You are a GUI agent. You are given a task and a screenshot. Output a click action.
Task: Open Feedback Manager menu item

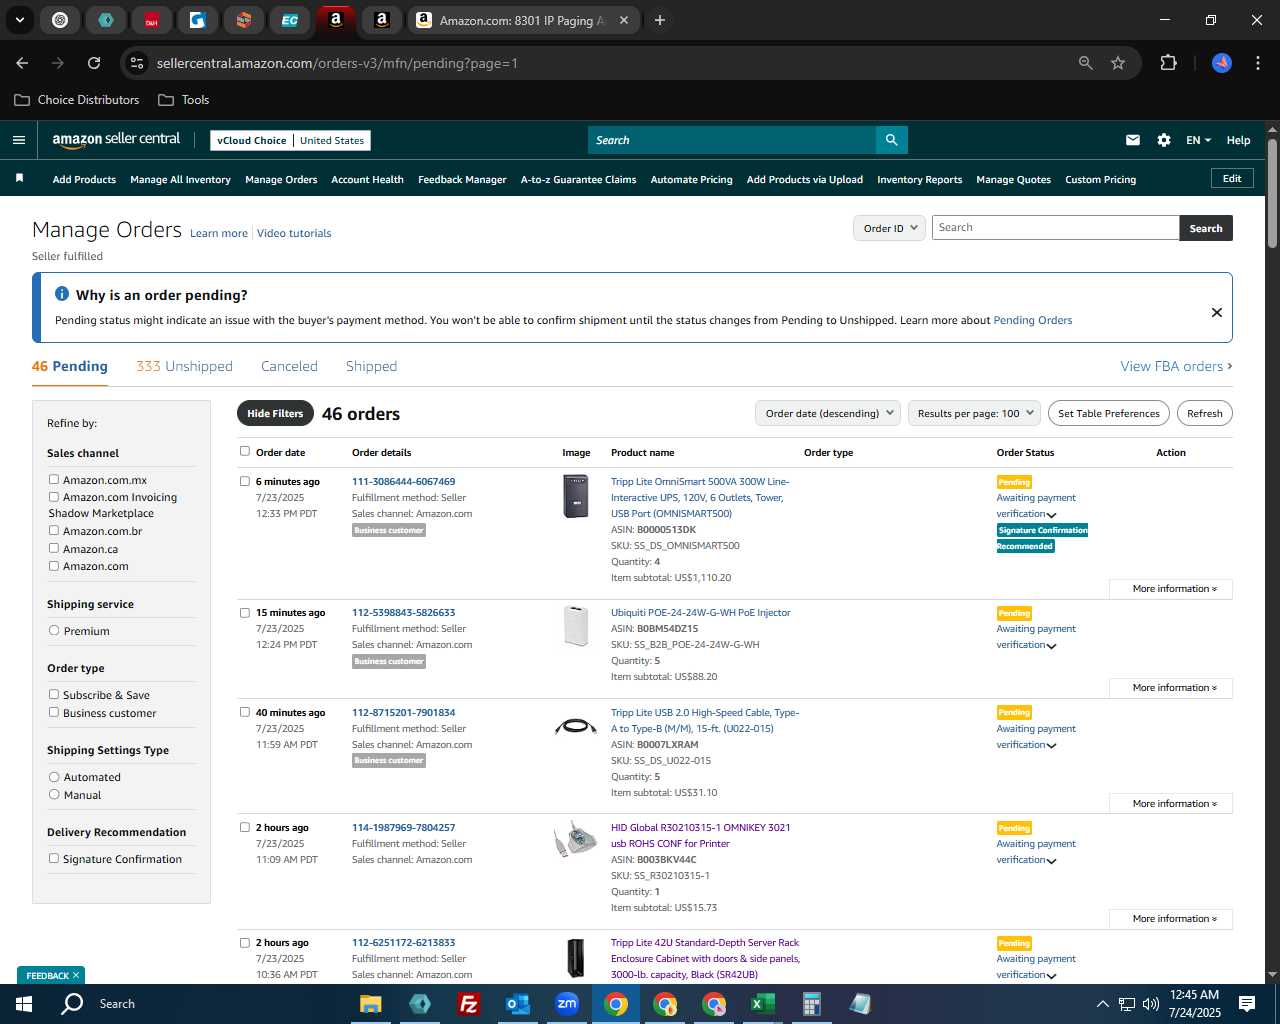tap(462, 180)
